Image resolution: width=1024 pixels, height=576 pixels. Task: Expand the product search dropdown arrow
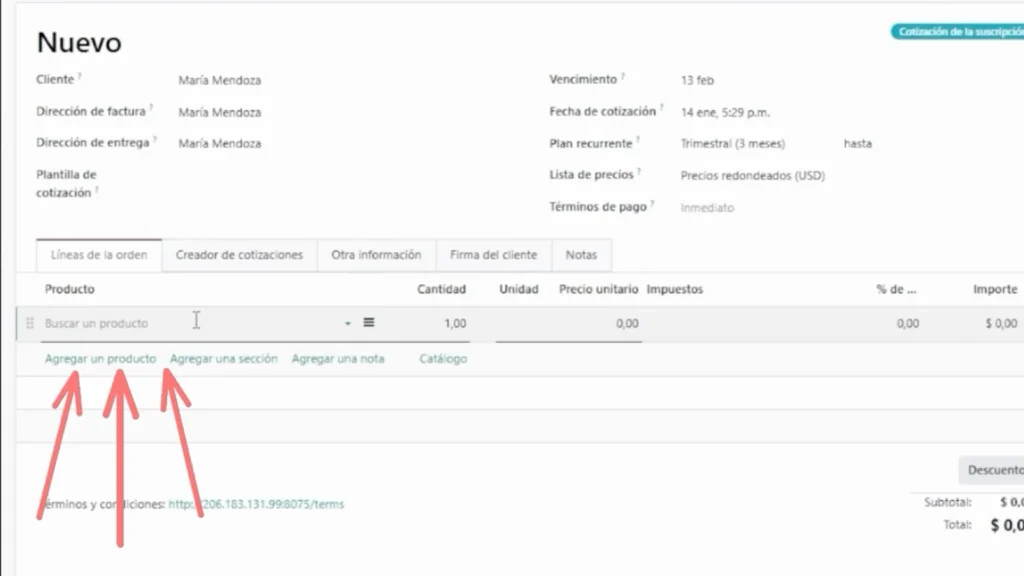(x=348, y=324)
